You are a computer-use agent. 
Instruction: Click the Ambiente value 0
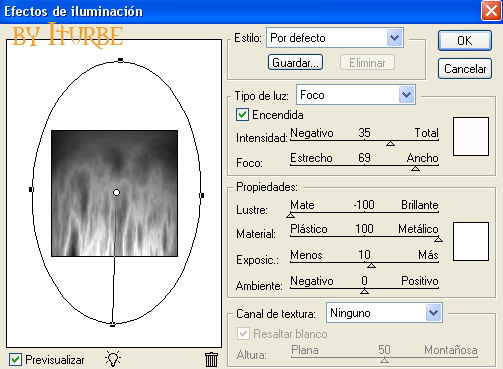[x=364, y=281]
